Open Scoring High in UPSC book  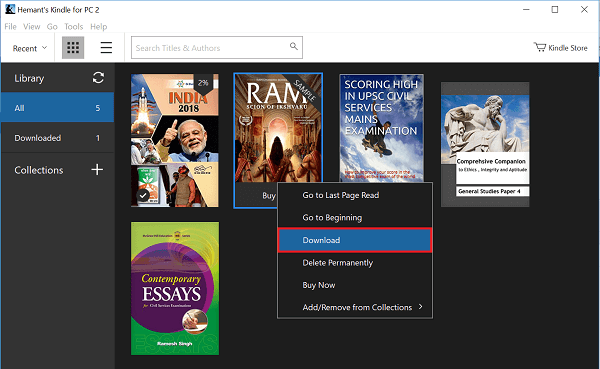(x=381, y=128)
